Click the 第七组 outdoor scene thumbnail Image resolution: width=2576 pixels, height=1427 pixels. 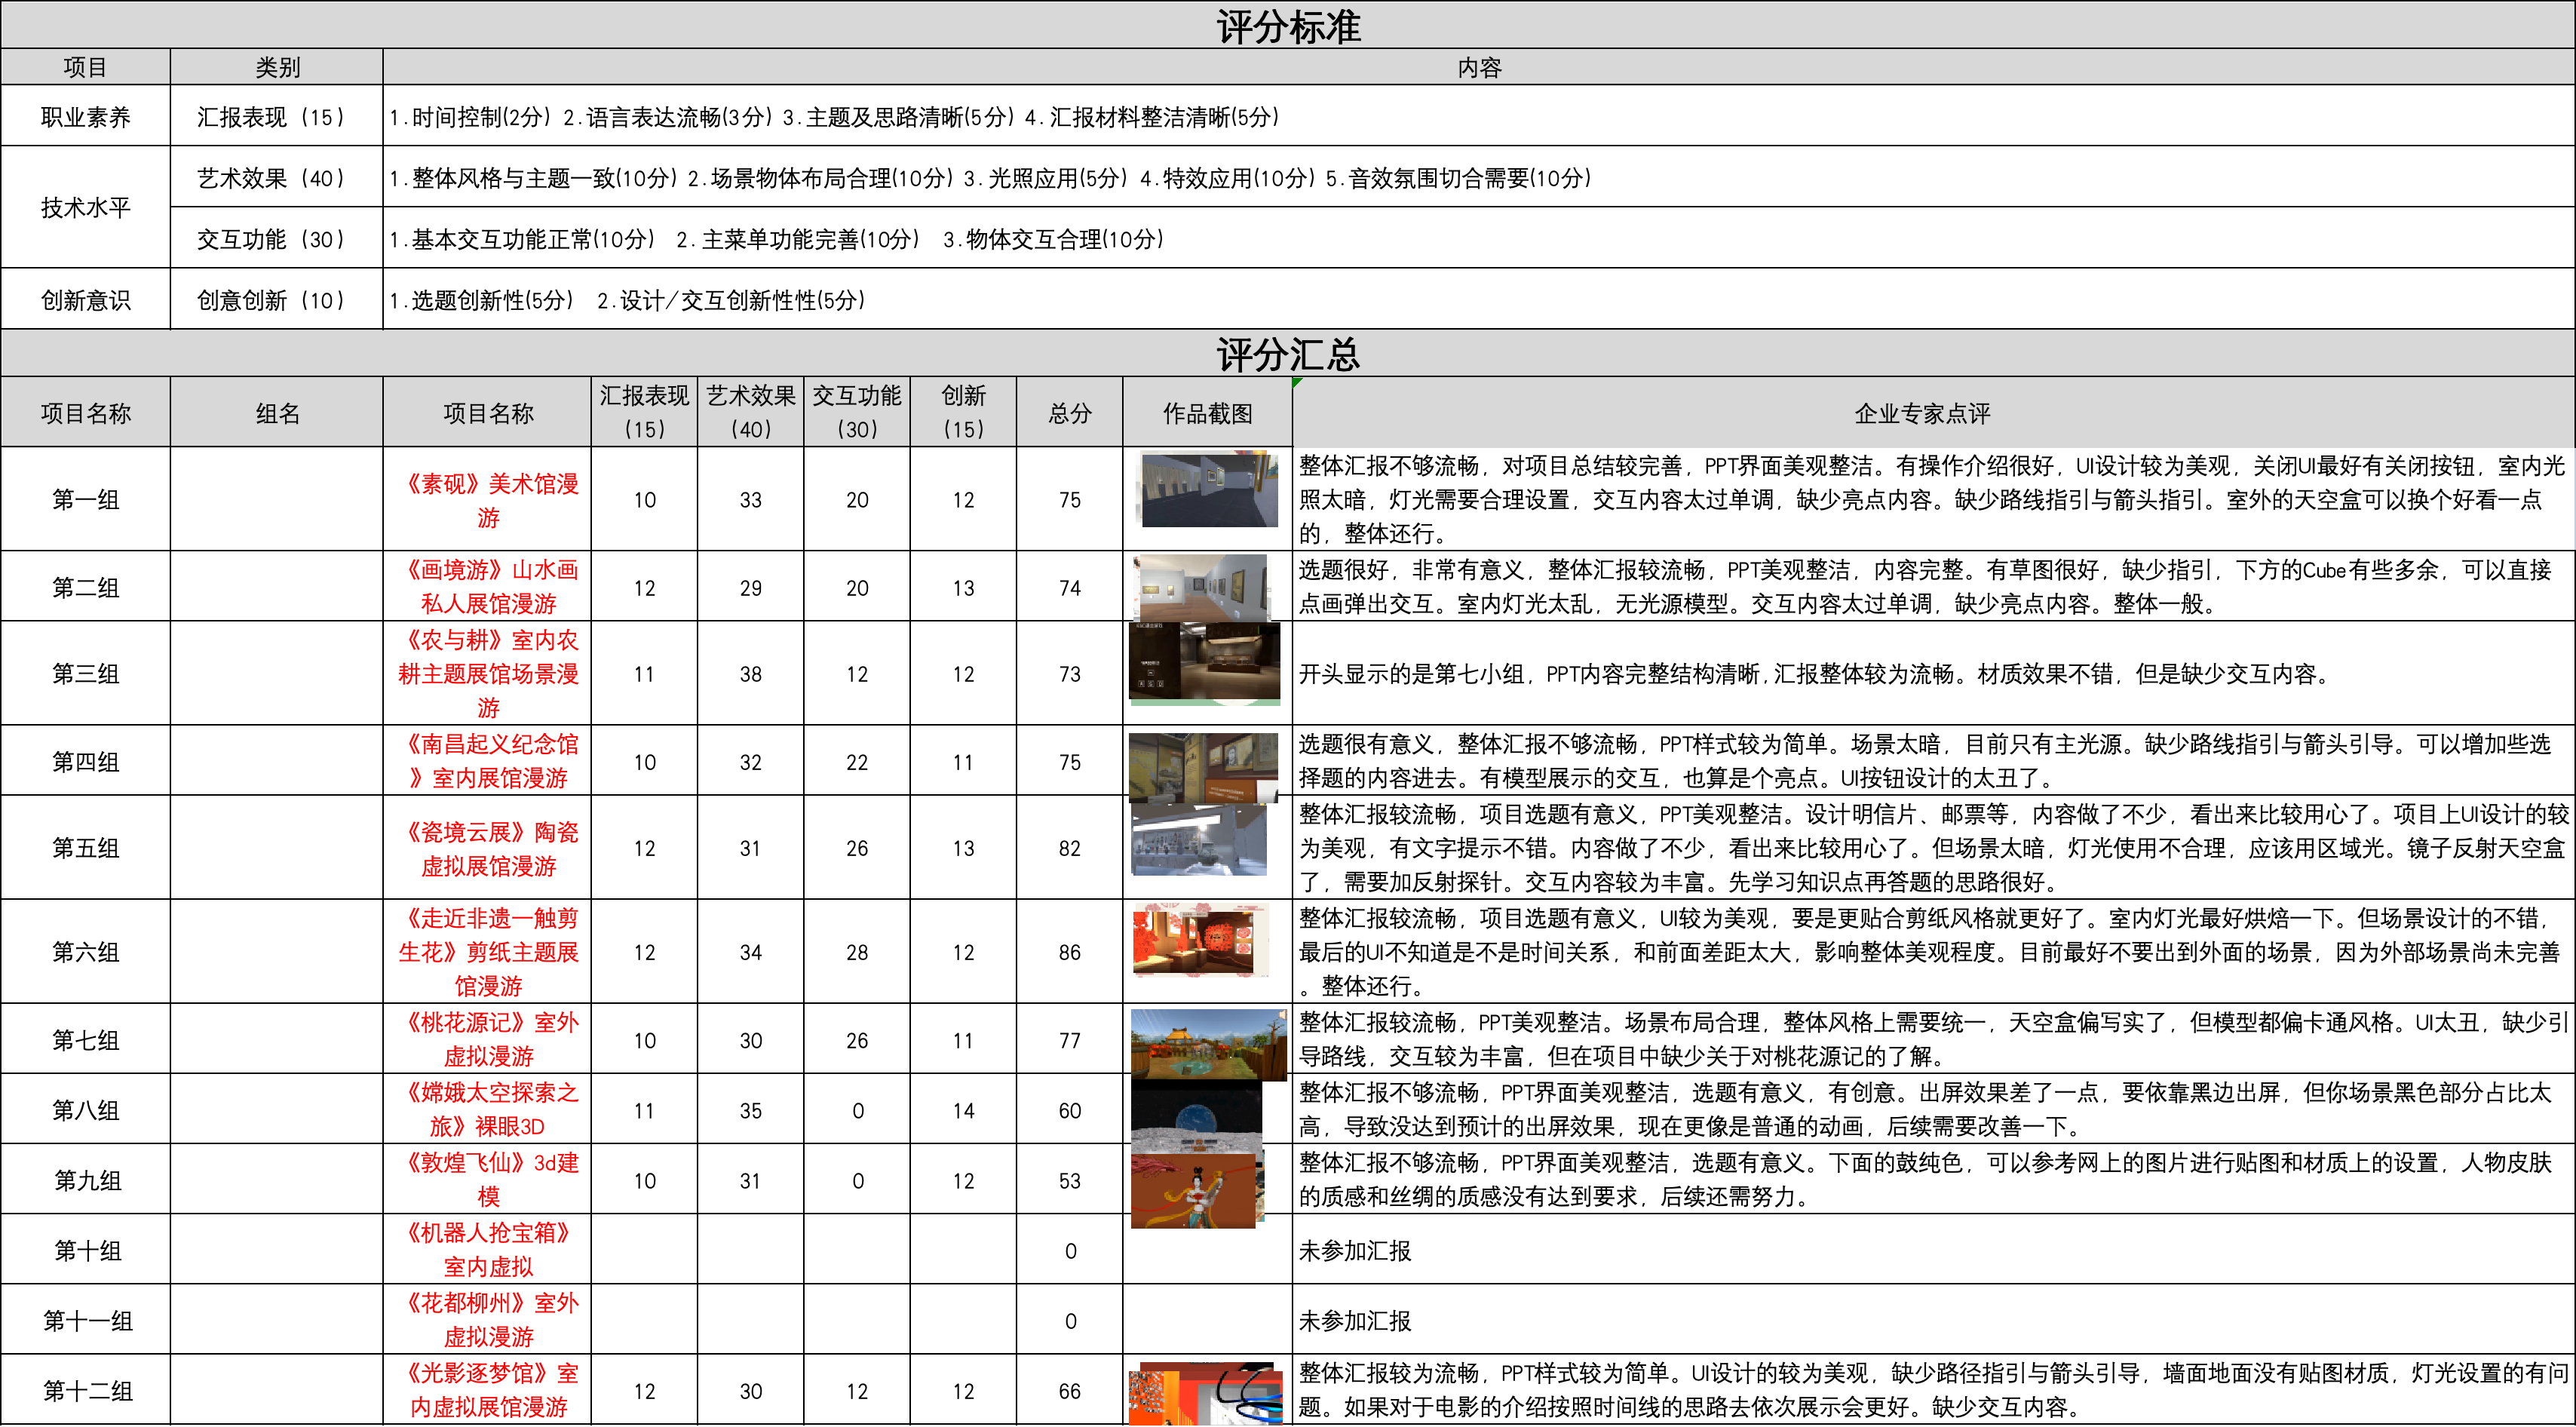1209,1044
